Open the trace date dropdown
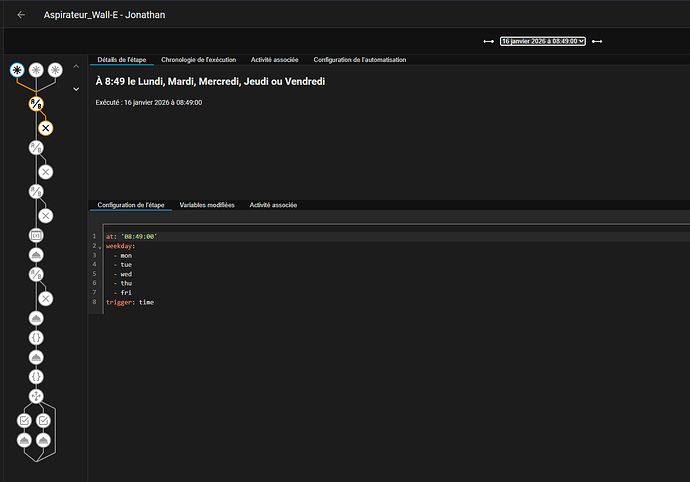Viewport: 690px width, 482px height. (x=542, y=41)
